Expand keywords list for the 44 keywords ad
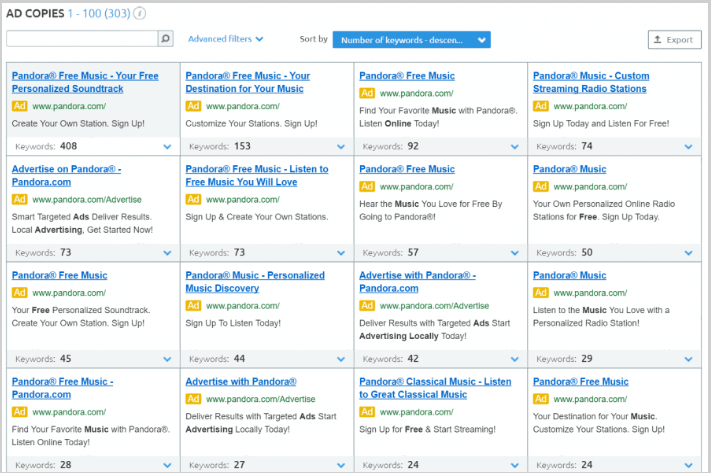 click(341, 359)
